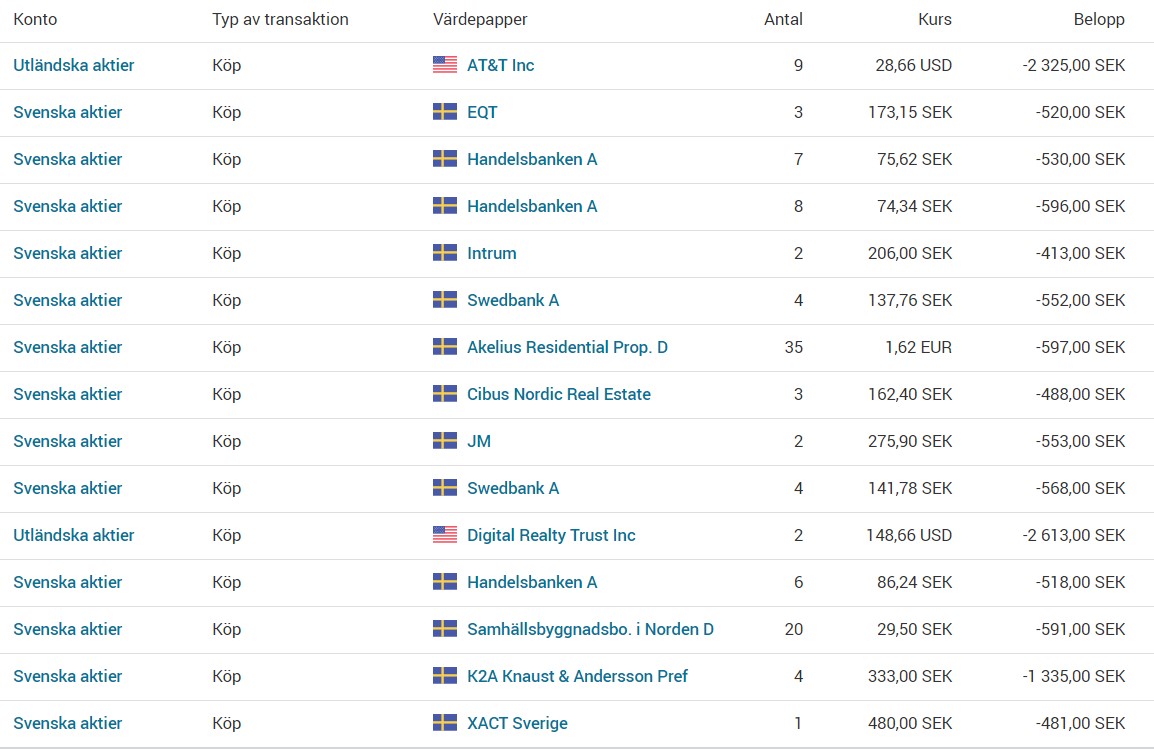The height and width of the screenshot is (749, 1154).
Task: Select the price 148,66 USD
Action: tap(909, 535)
